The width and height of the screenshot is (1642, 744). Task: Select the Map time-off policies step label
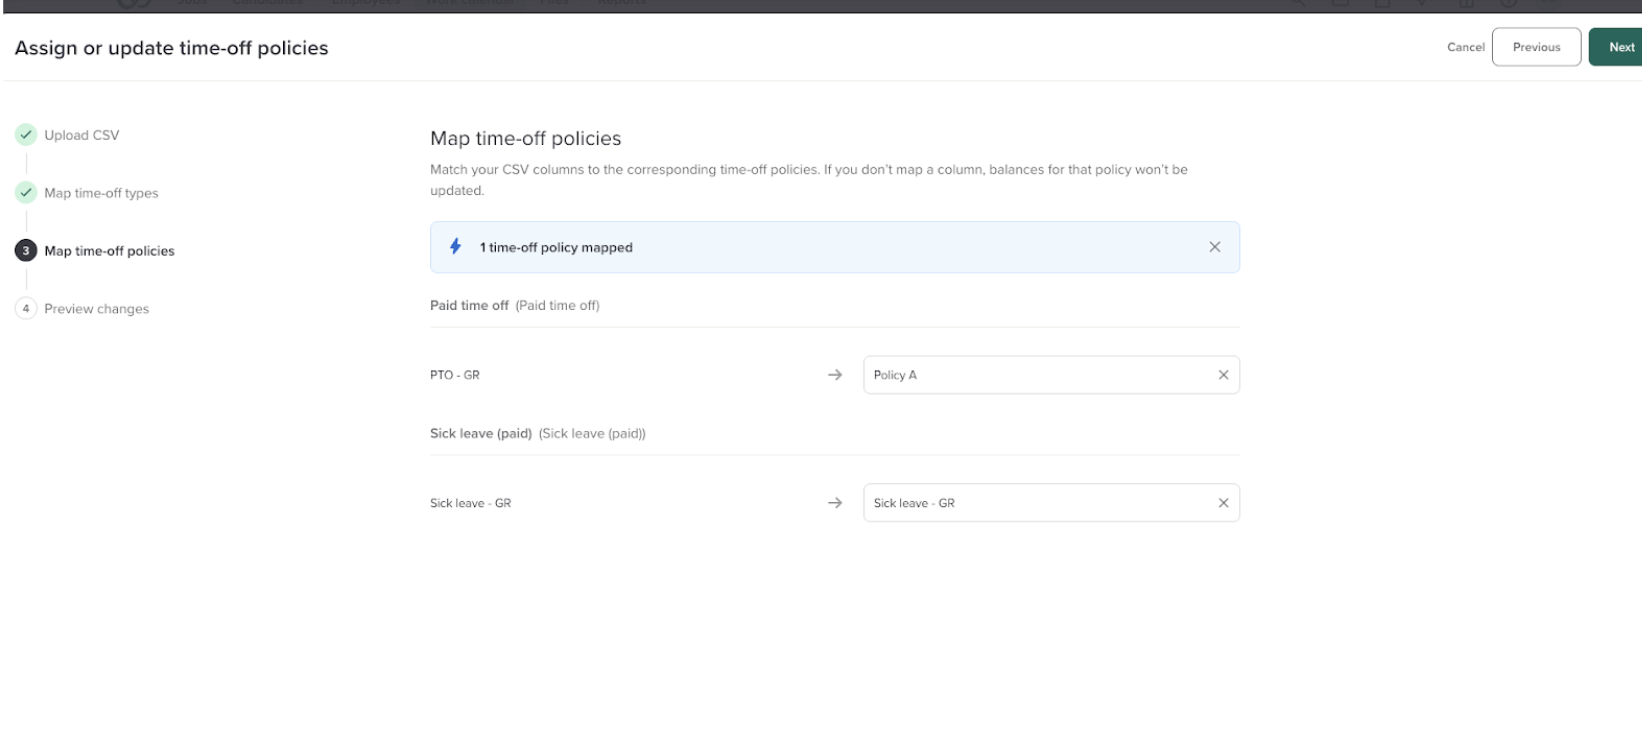tap(109, 251)
